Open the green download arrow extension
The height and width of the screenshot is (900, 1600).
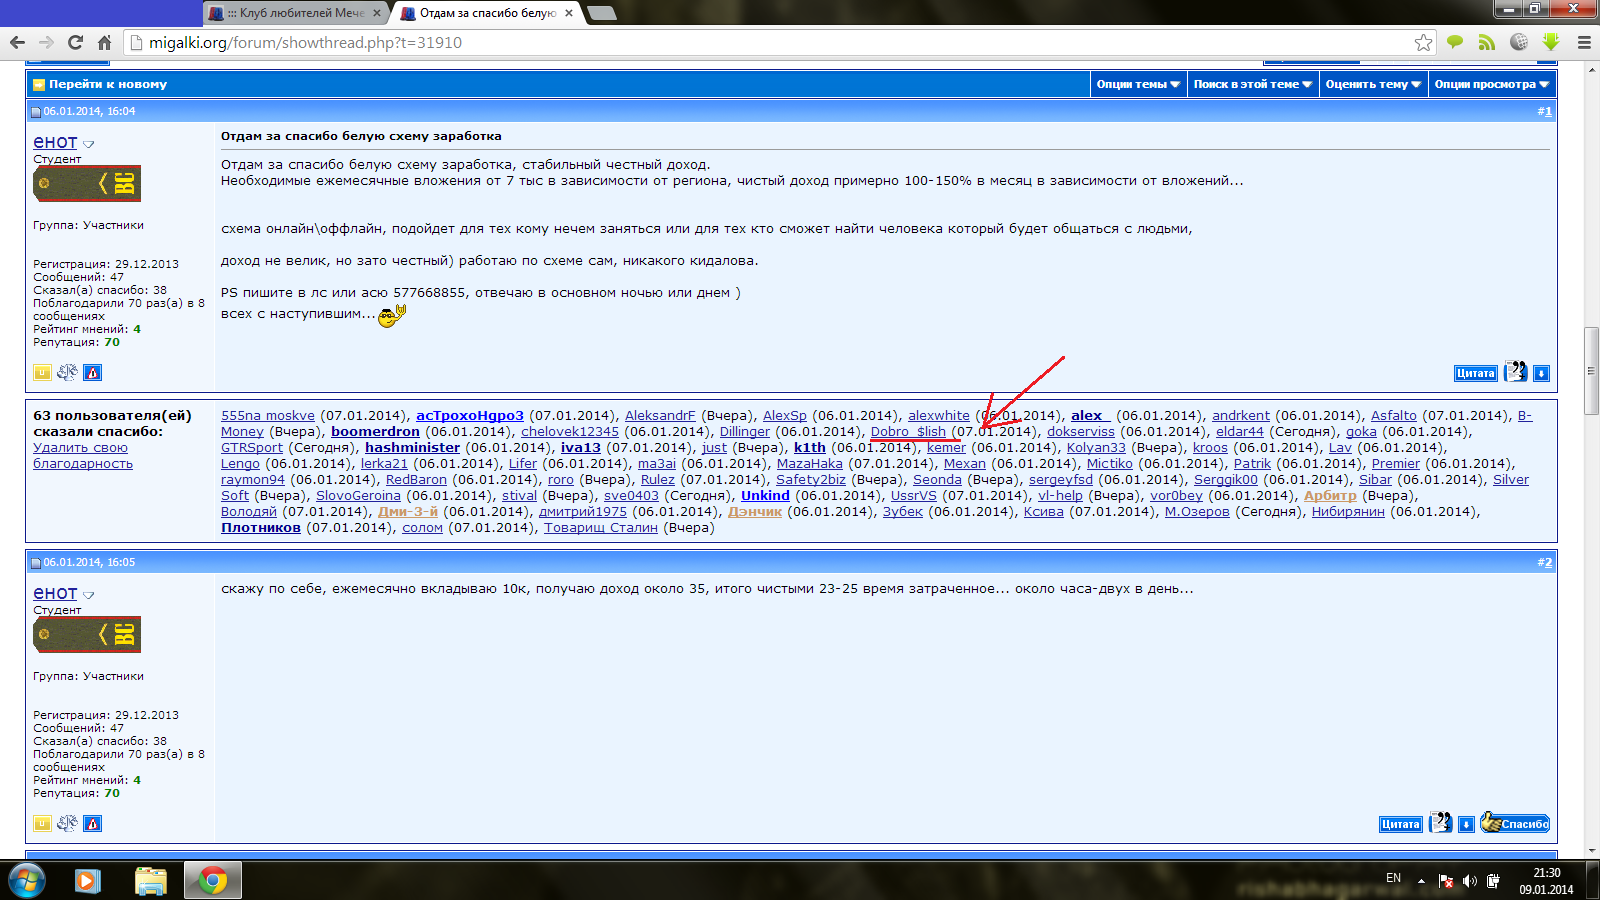pyautogui.click(x=1551, y=42)
